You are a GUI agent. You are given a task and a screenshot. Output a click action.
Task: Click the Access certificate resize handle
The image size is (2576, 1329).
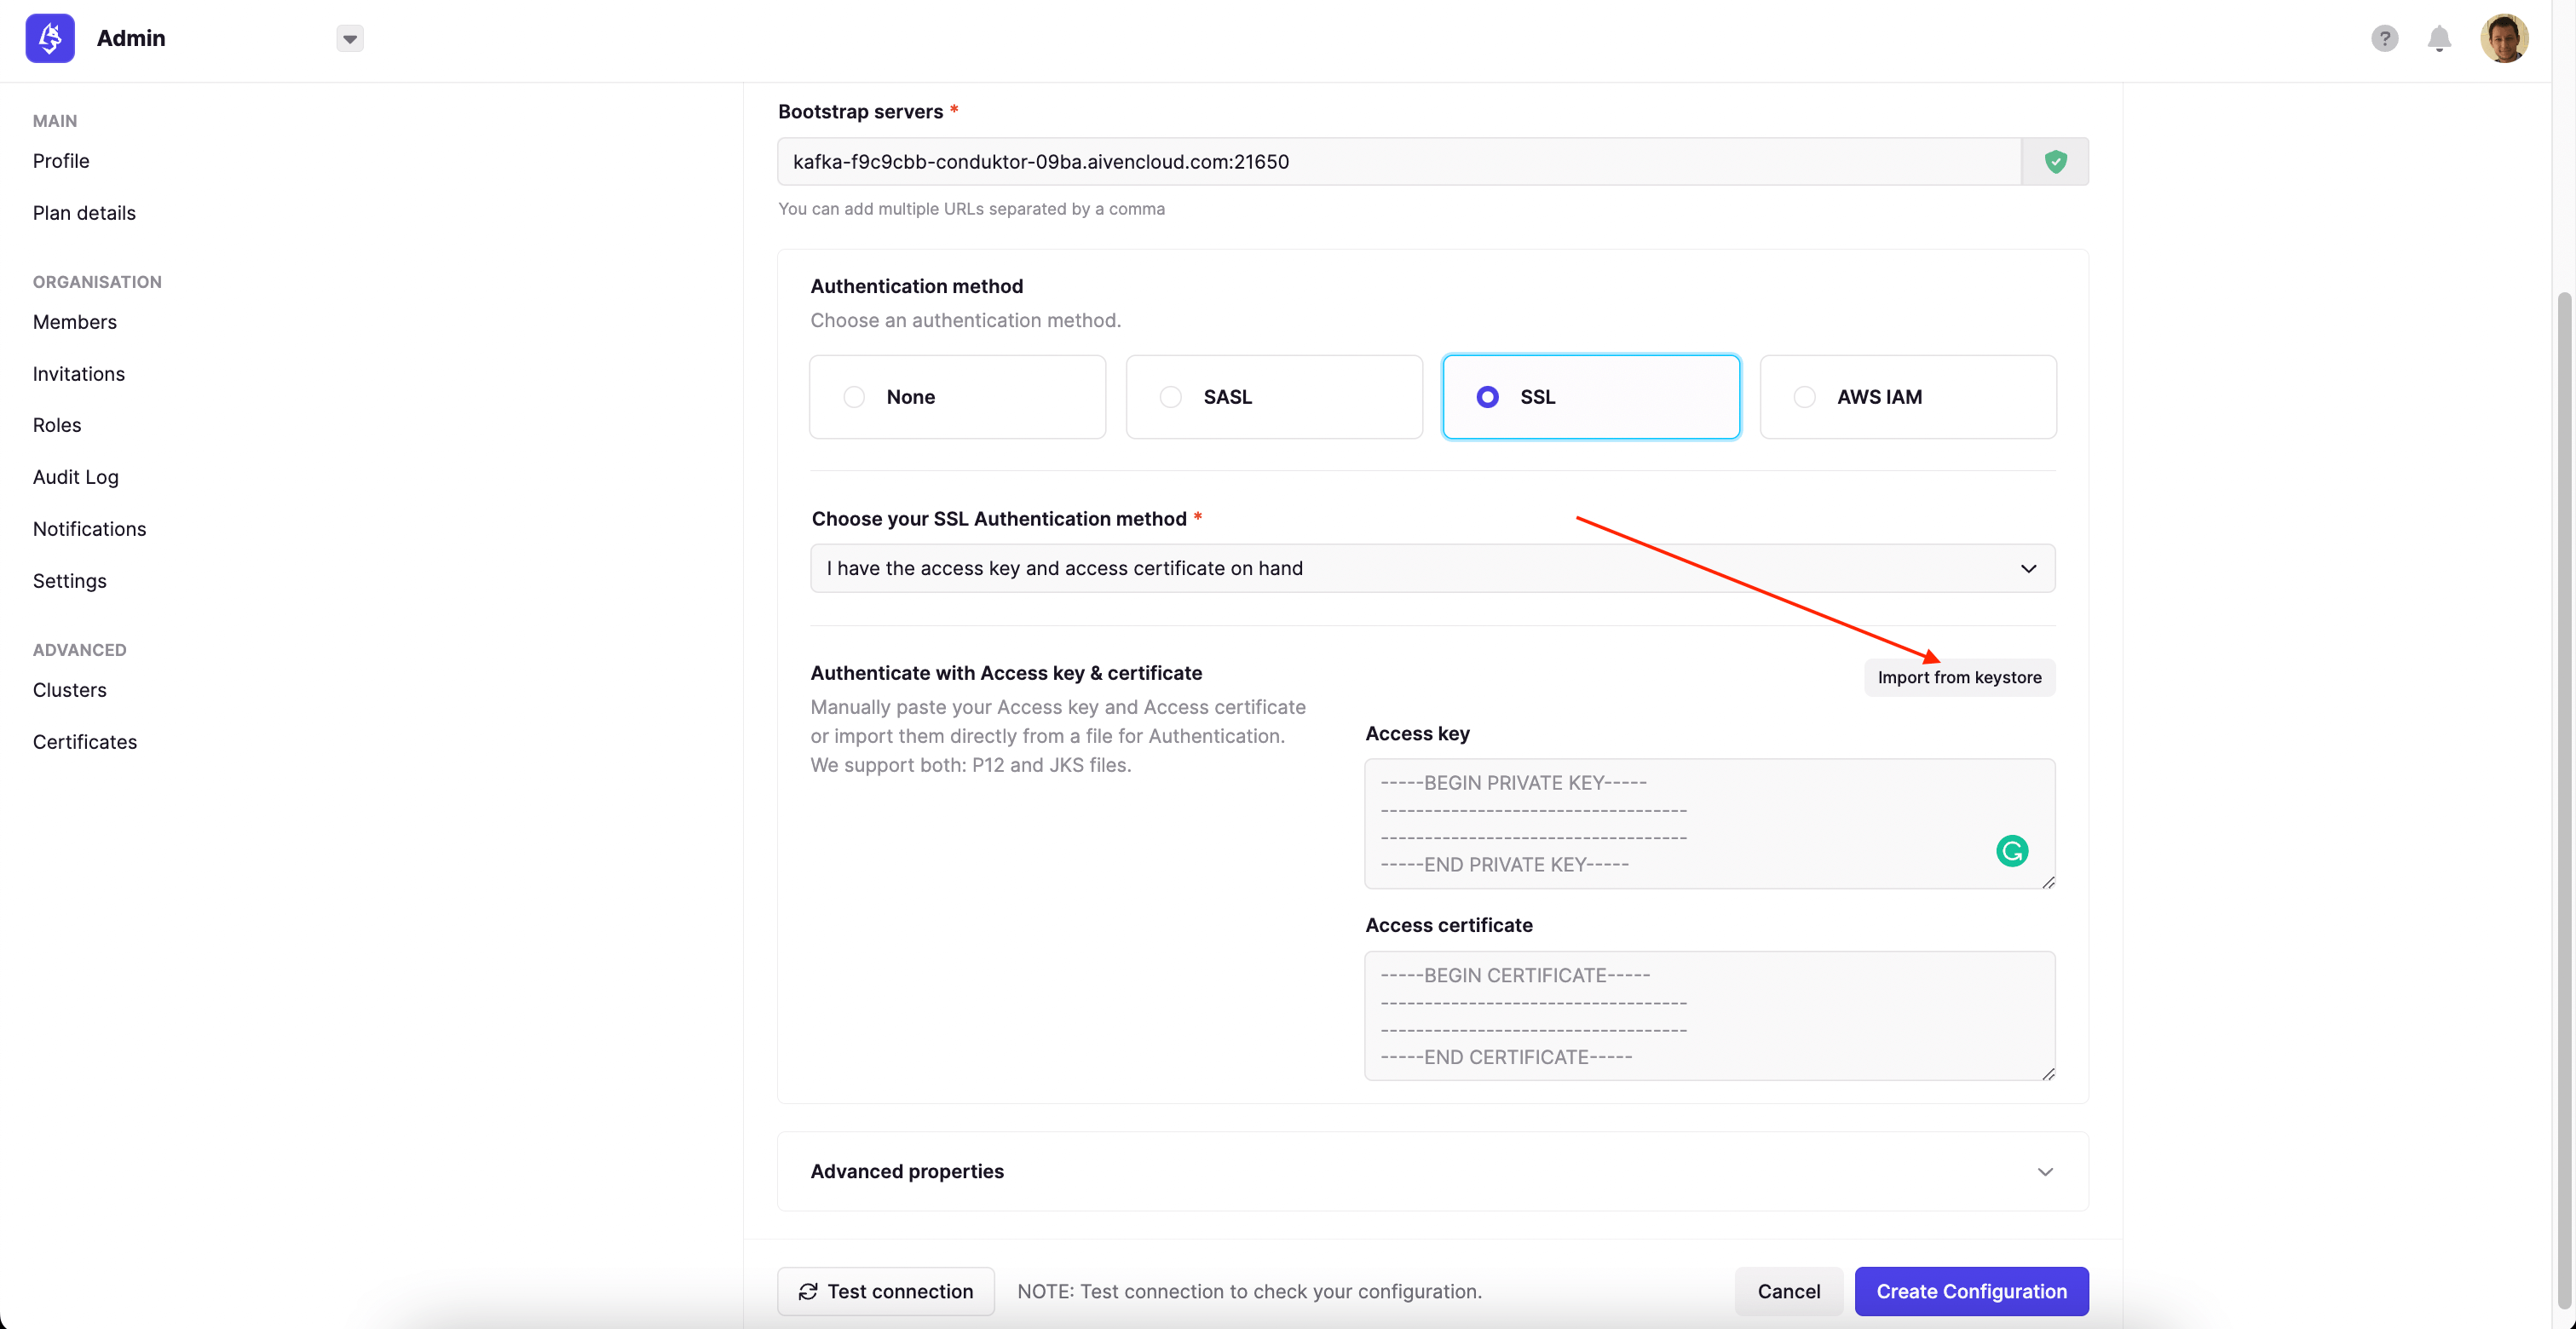coord(2048,1074)
